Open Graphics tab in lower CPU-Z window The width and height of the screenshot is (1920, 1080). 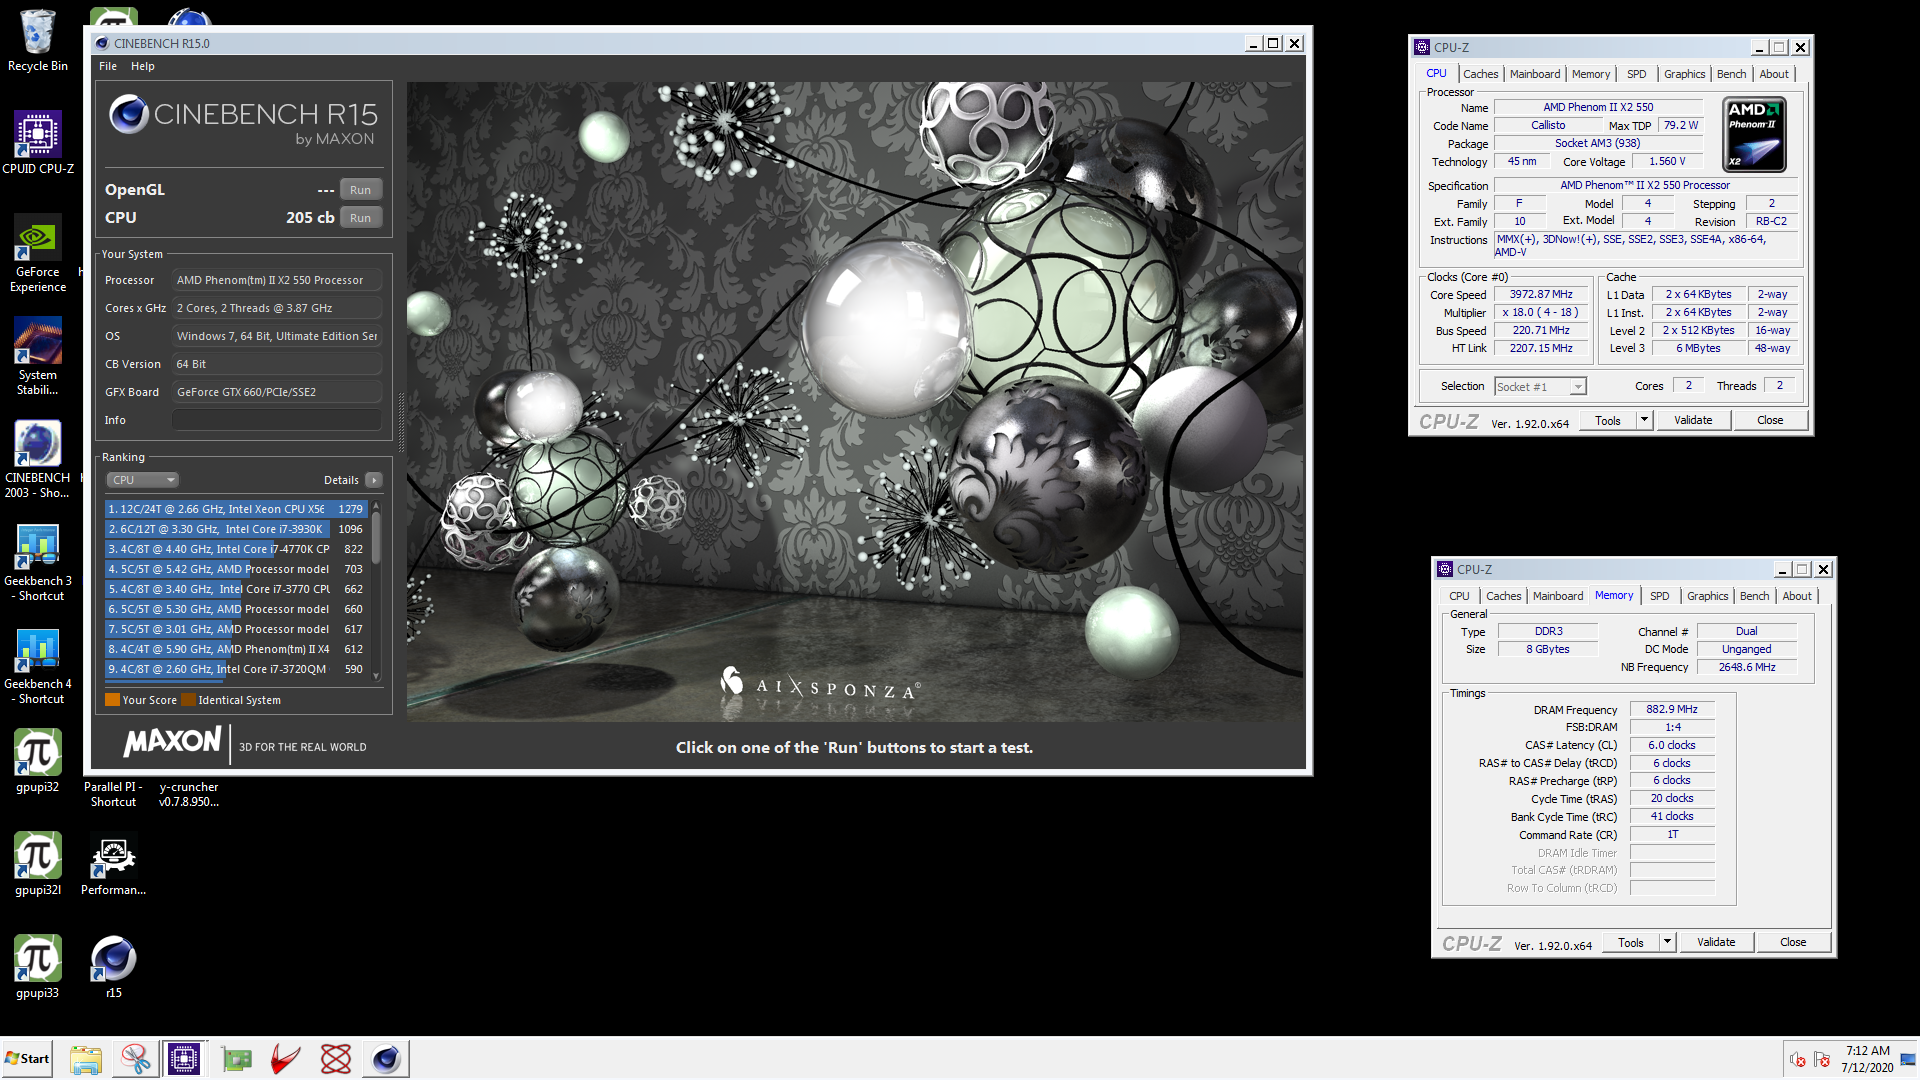pos(1707,596)
